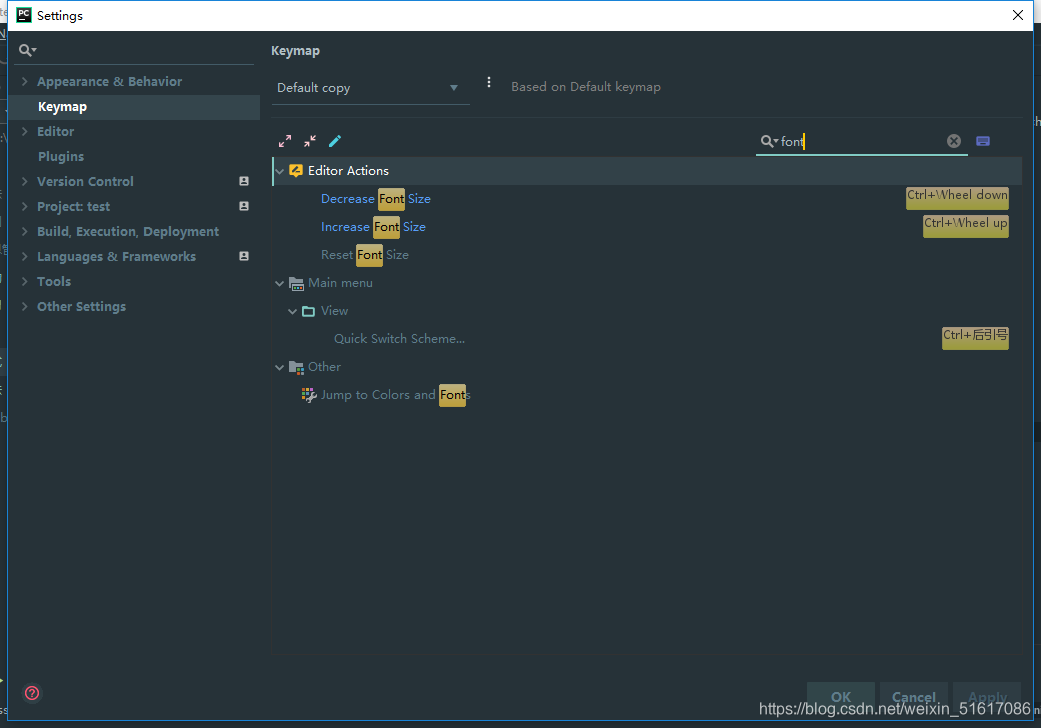Click the Ctrl+Wheel up shortcut label
Screen dimensions: 1041x728
point(966,226)
